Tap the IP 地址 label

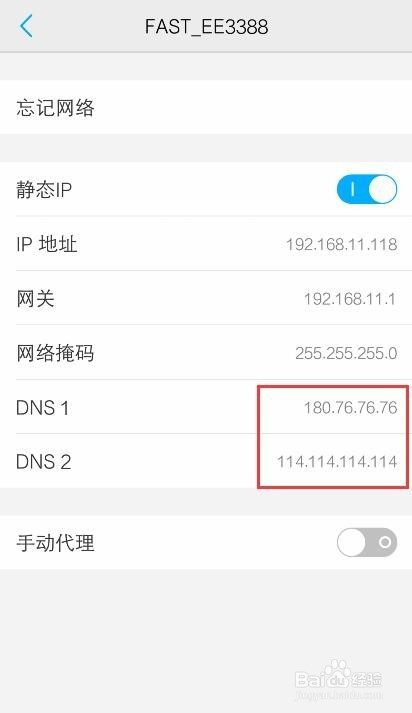[x=47, y=244]
